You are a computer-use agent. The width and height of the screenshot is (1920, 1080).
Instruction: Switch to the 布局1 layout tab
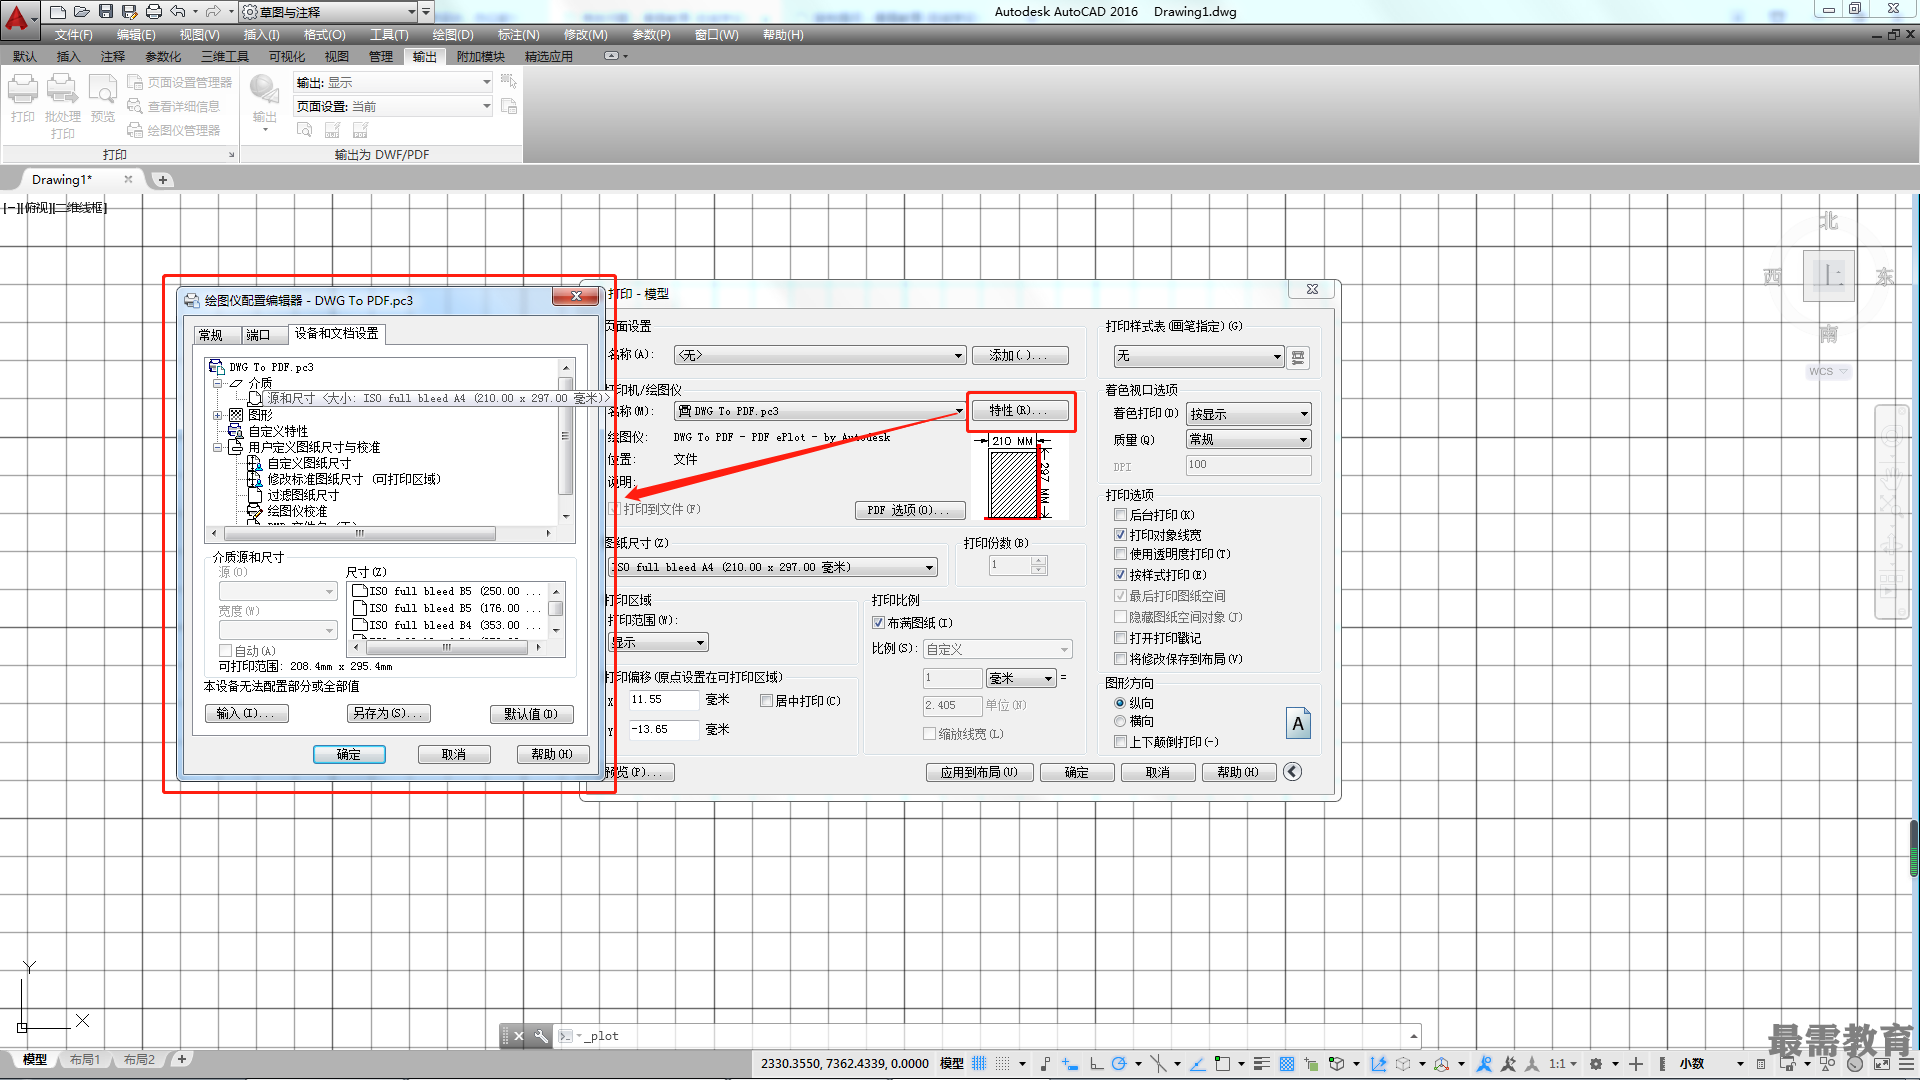[85, 1060]
